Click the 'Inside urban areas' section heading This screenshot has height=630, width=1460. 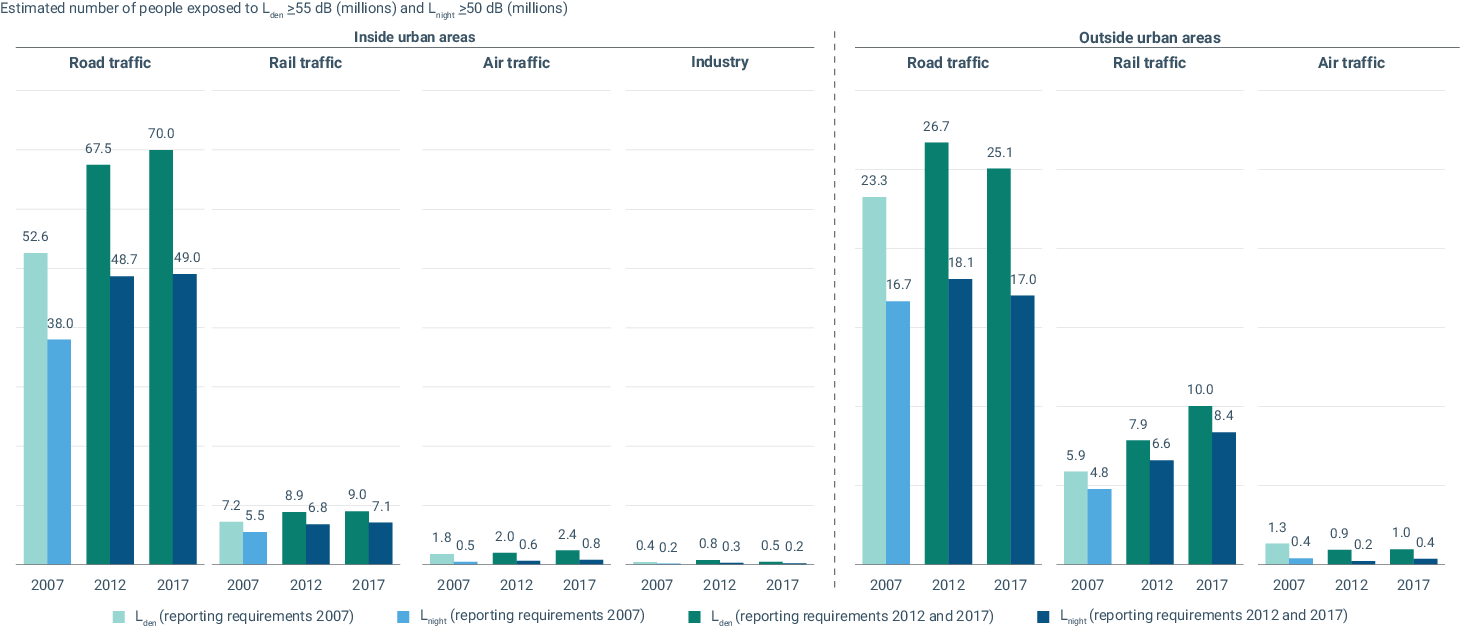click(x=414, y=37)
